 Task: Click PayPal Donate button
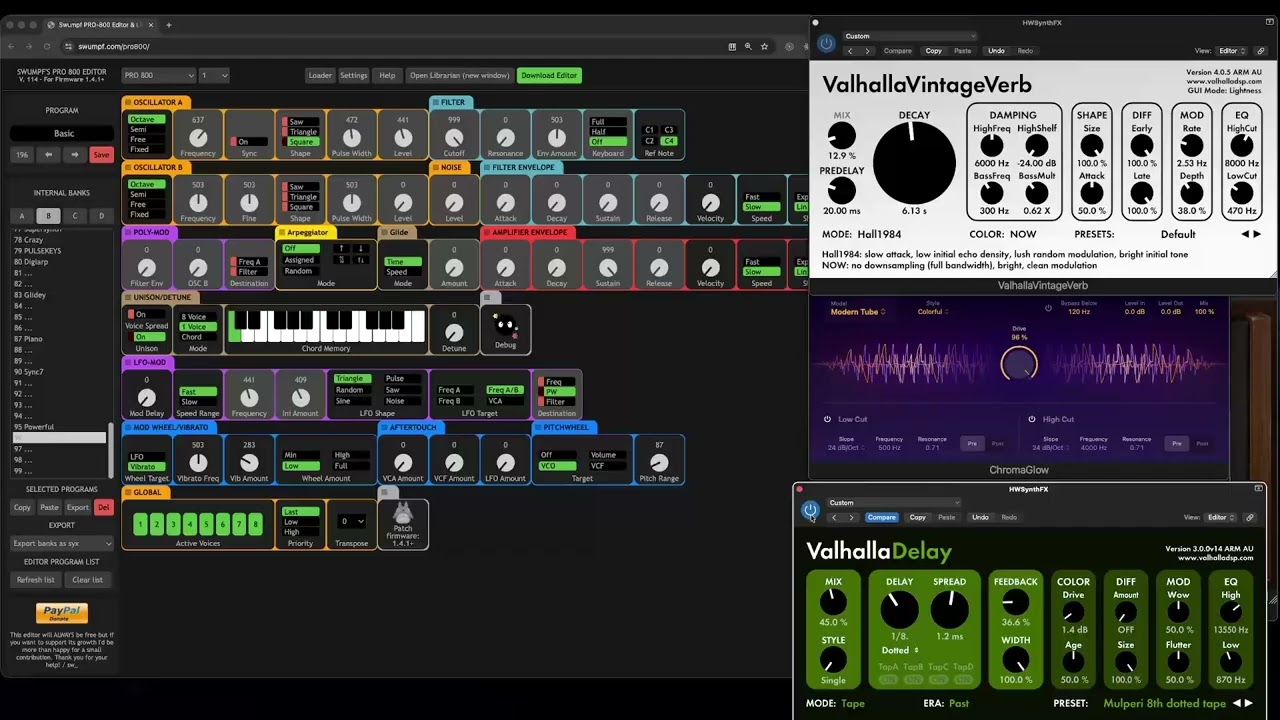[62, 613]
